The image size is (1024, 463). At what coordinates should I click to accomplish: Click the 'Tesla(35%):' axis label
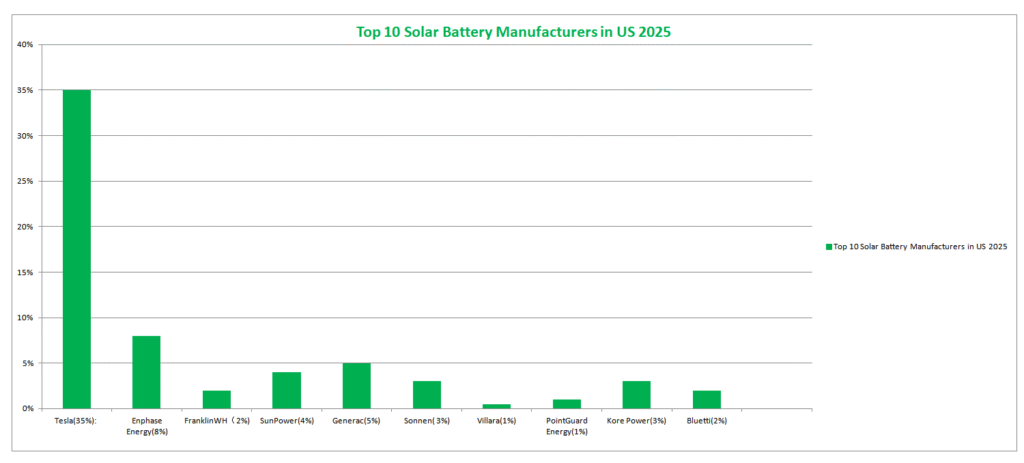76,421
